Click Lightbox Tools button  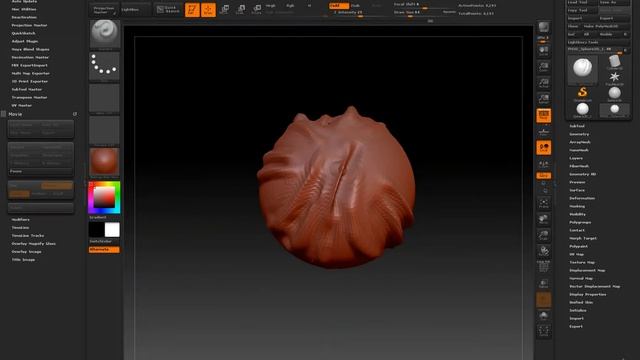(x=598, y=42)
